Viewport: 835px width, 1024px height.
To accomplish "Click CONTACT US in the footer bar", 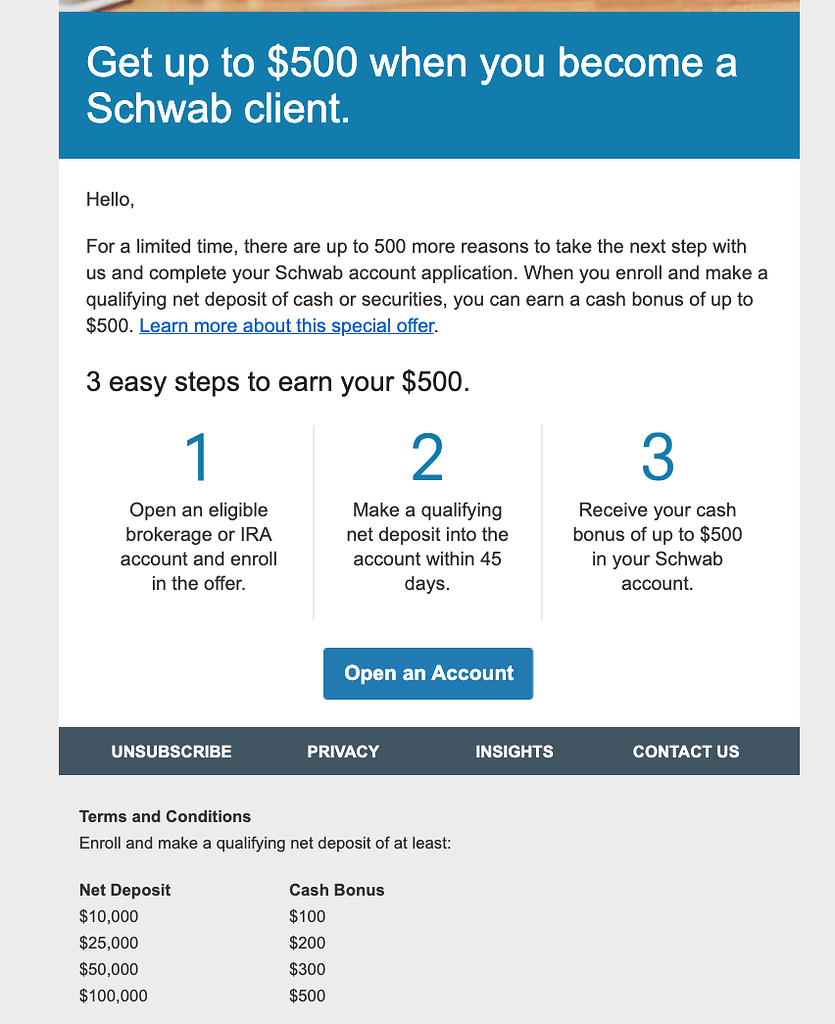I will tap(685, 751).
